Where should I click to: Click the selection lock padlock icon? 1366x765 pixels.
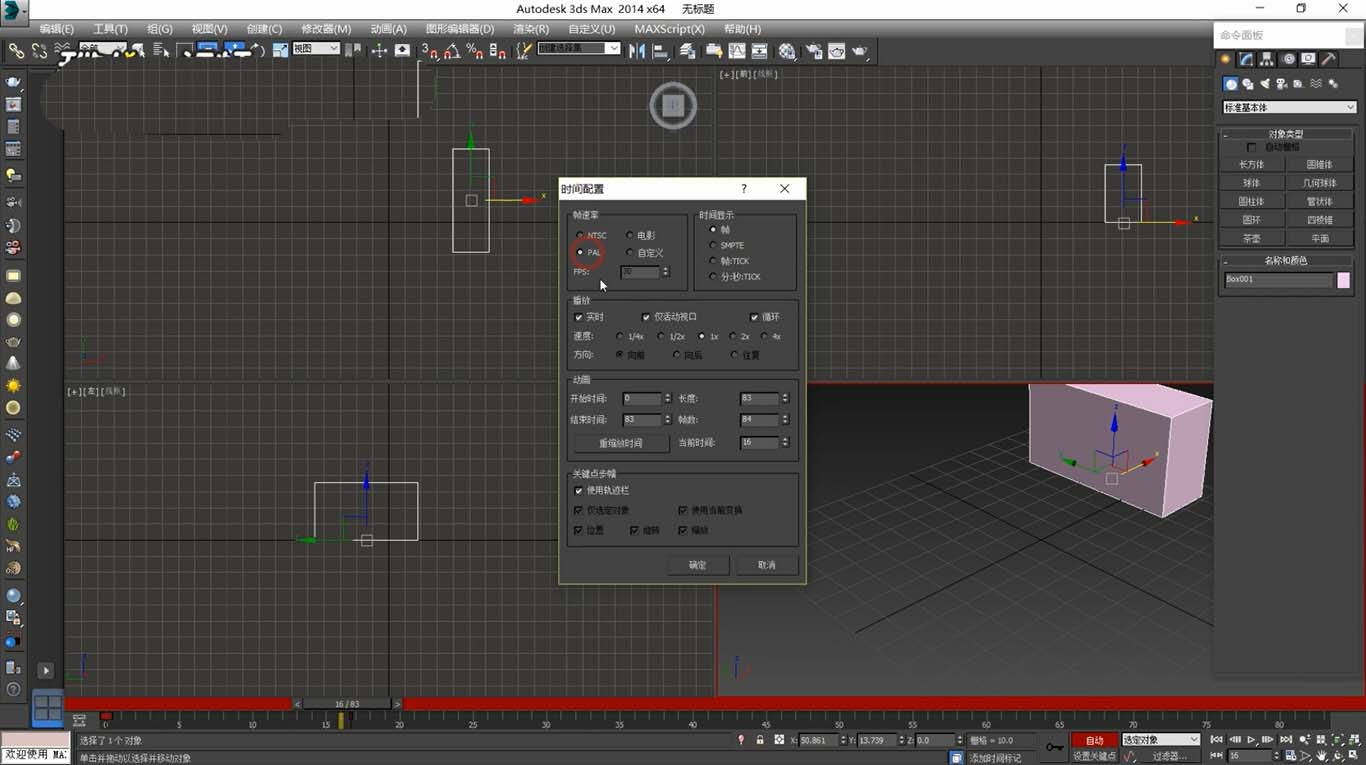click(x=760, y=740)
